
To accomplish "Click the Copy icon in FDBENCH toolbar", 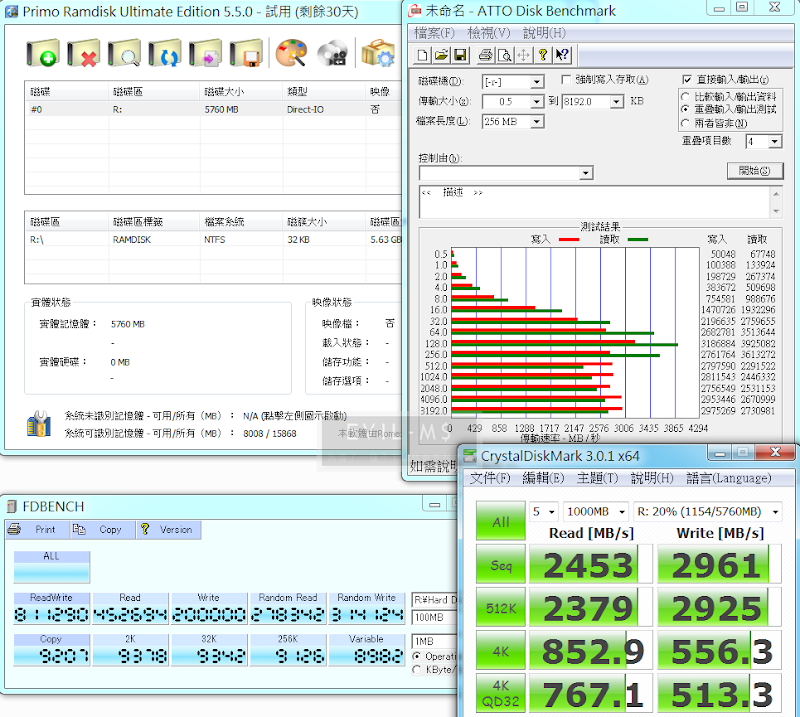I will click(x=79, y=529).
